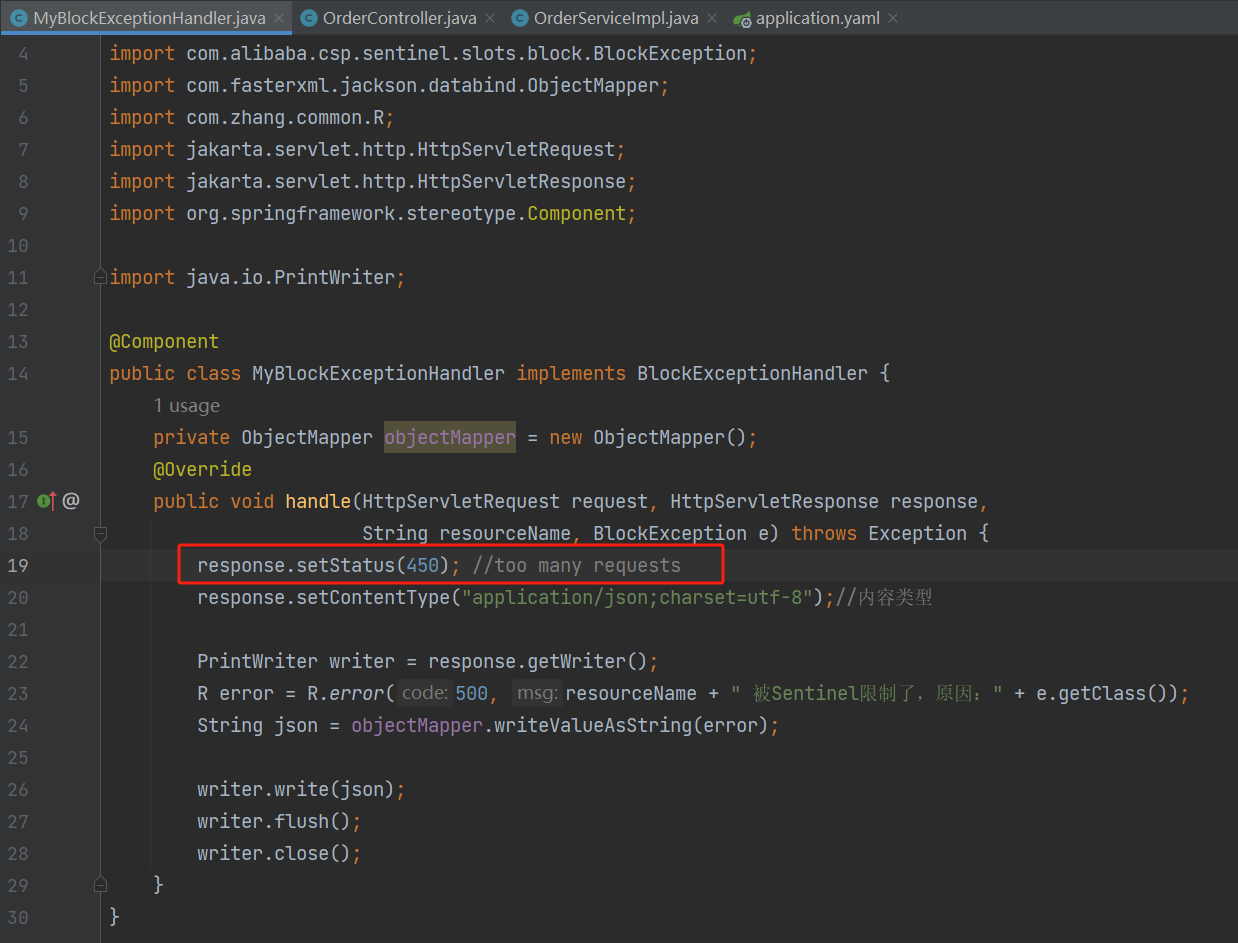The width and height of the screenshot is (1238, 943).
Task: Click the import java.io.PrintWriter statement
Action: click(x=257, y=277)
